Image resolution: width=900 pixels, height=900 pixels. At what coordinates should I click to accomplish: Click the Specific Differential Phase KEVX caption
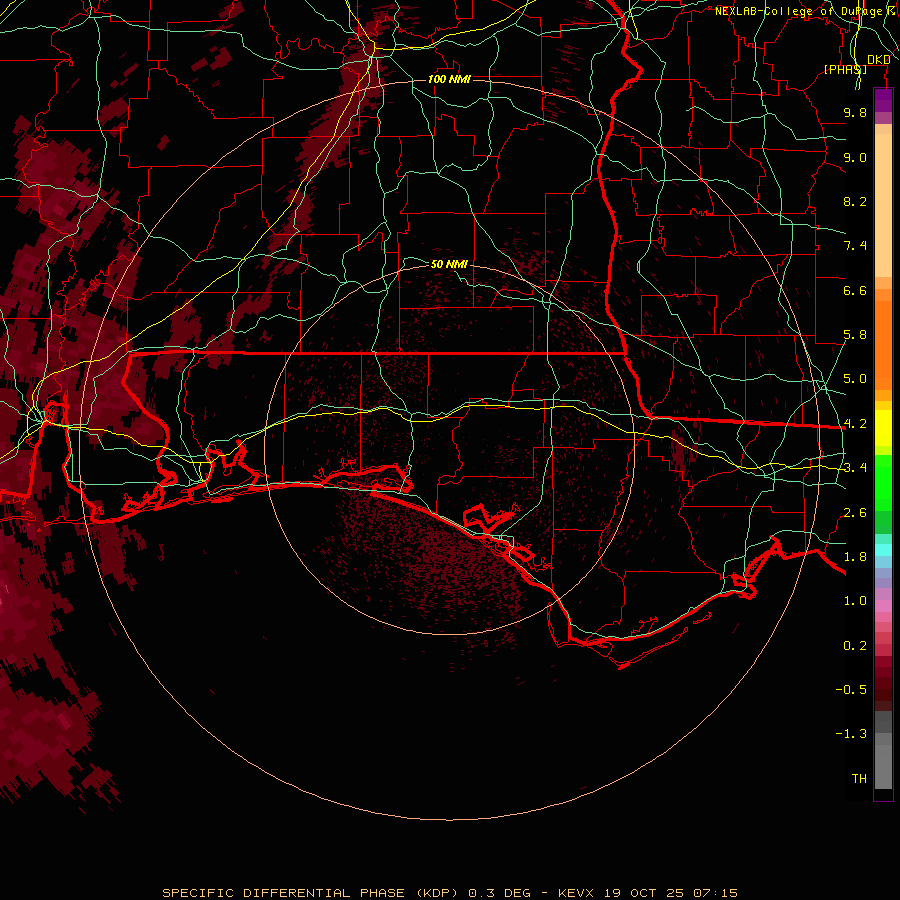(450, 893)
